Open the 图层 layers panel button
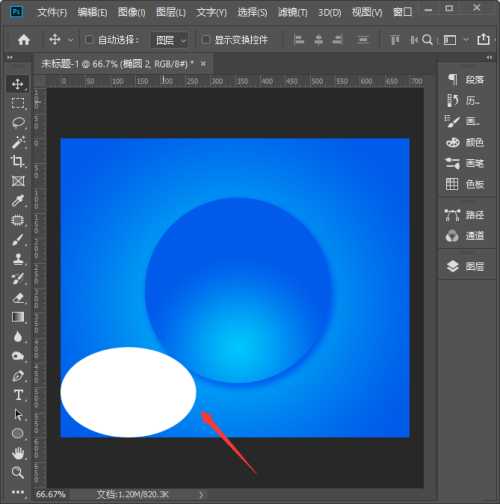The height and width of the screenshot is (504, 500). (465, 266)
